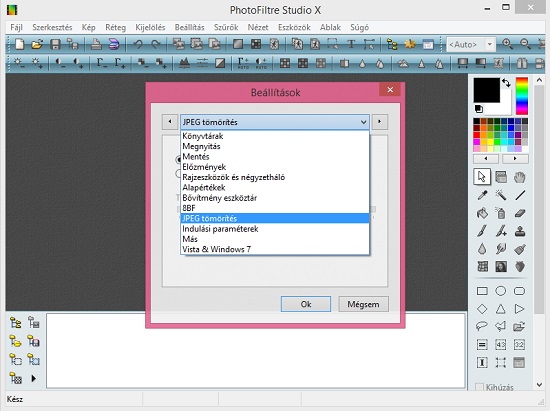Screen dimensions: 550x411
Task: Choose the Lasso selection shape
Action: pos(482,326)
